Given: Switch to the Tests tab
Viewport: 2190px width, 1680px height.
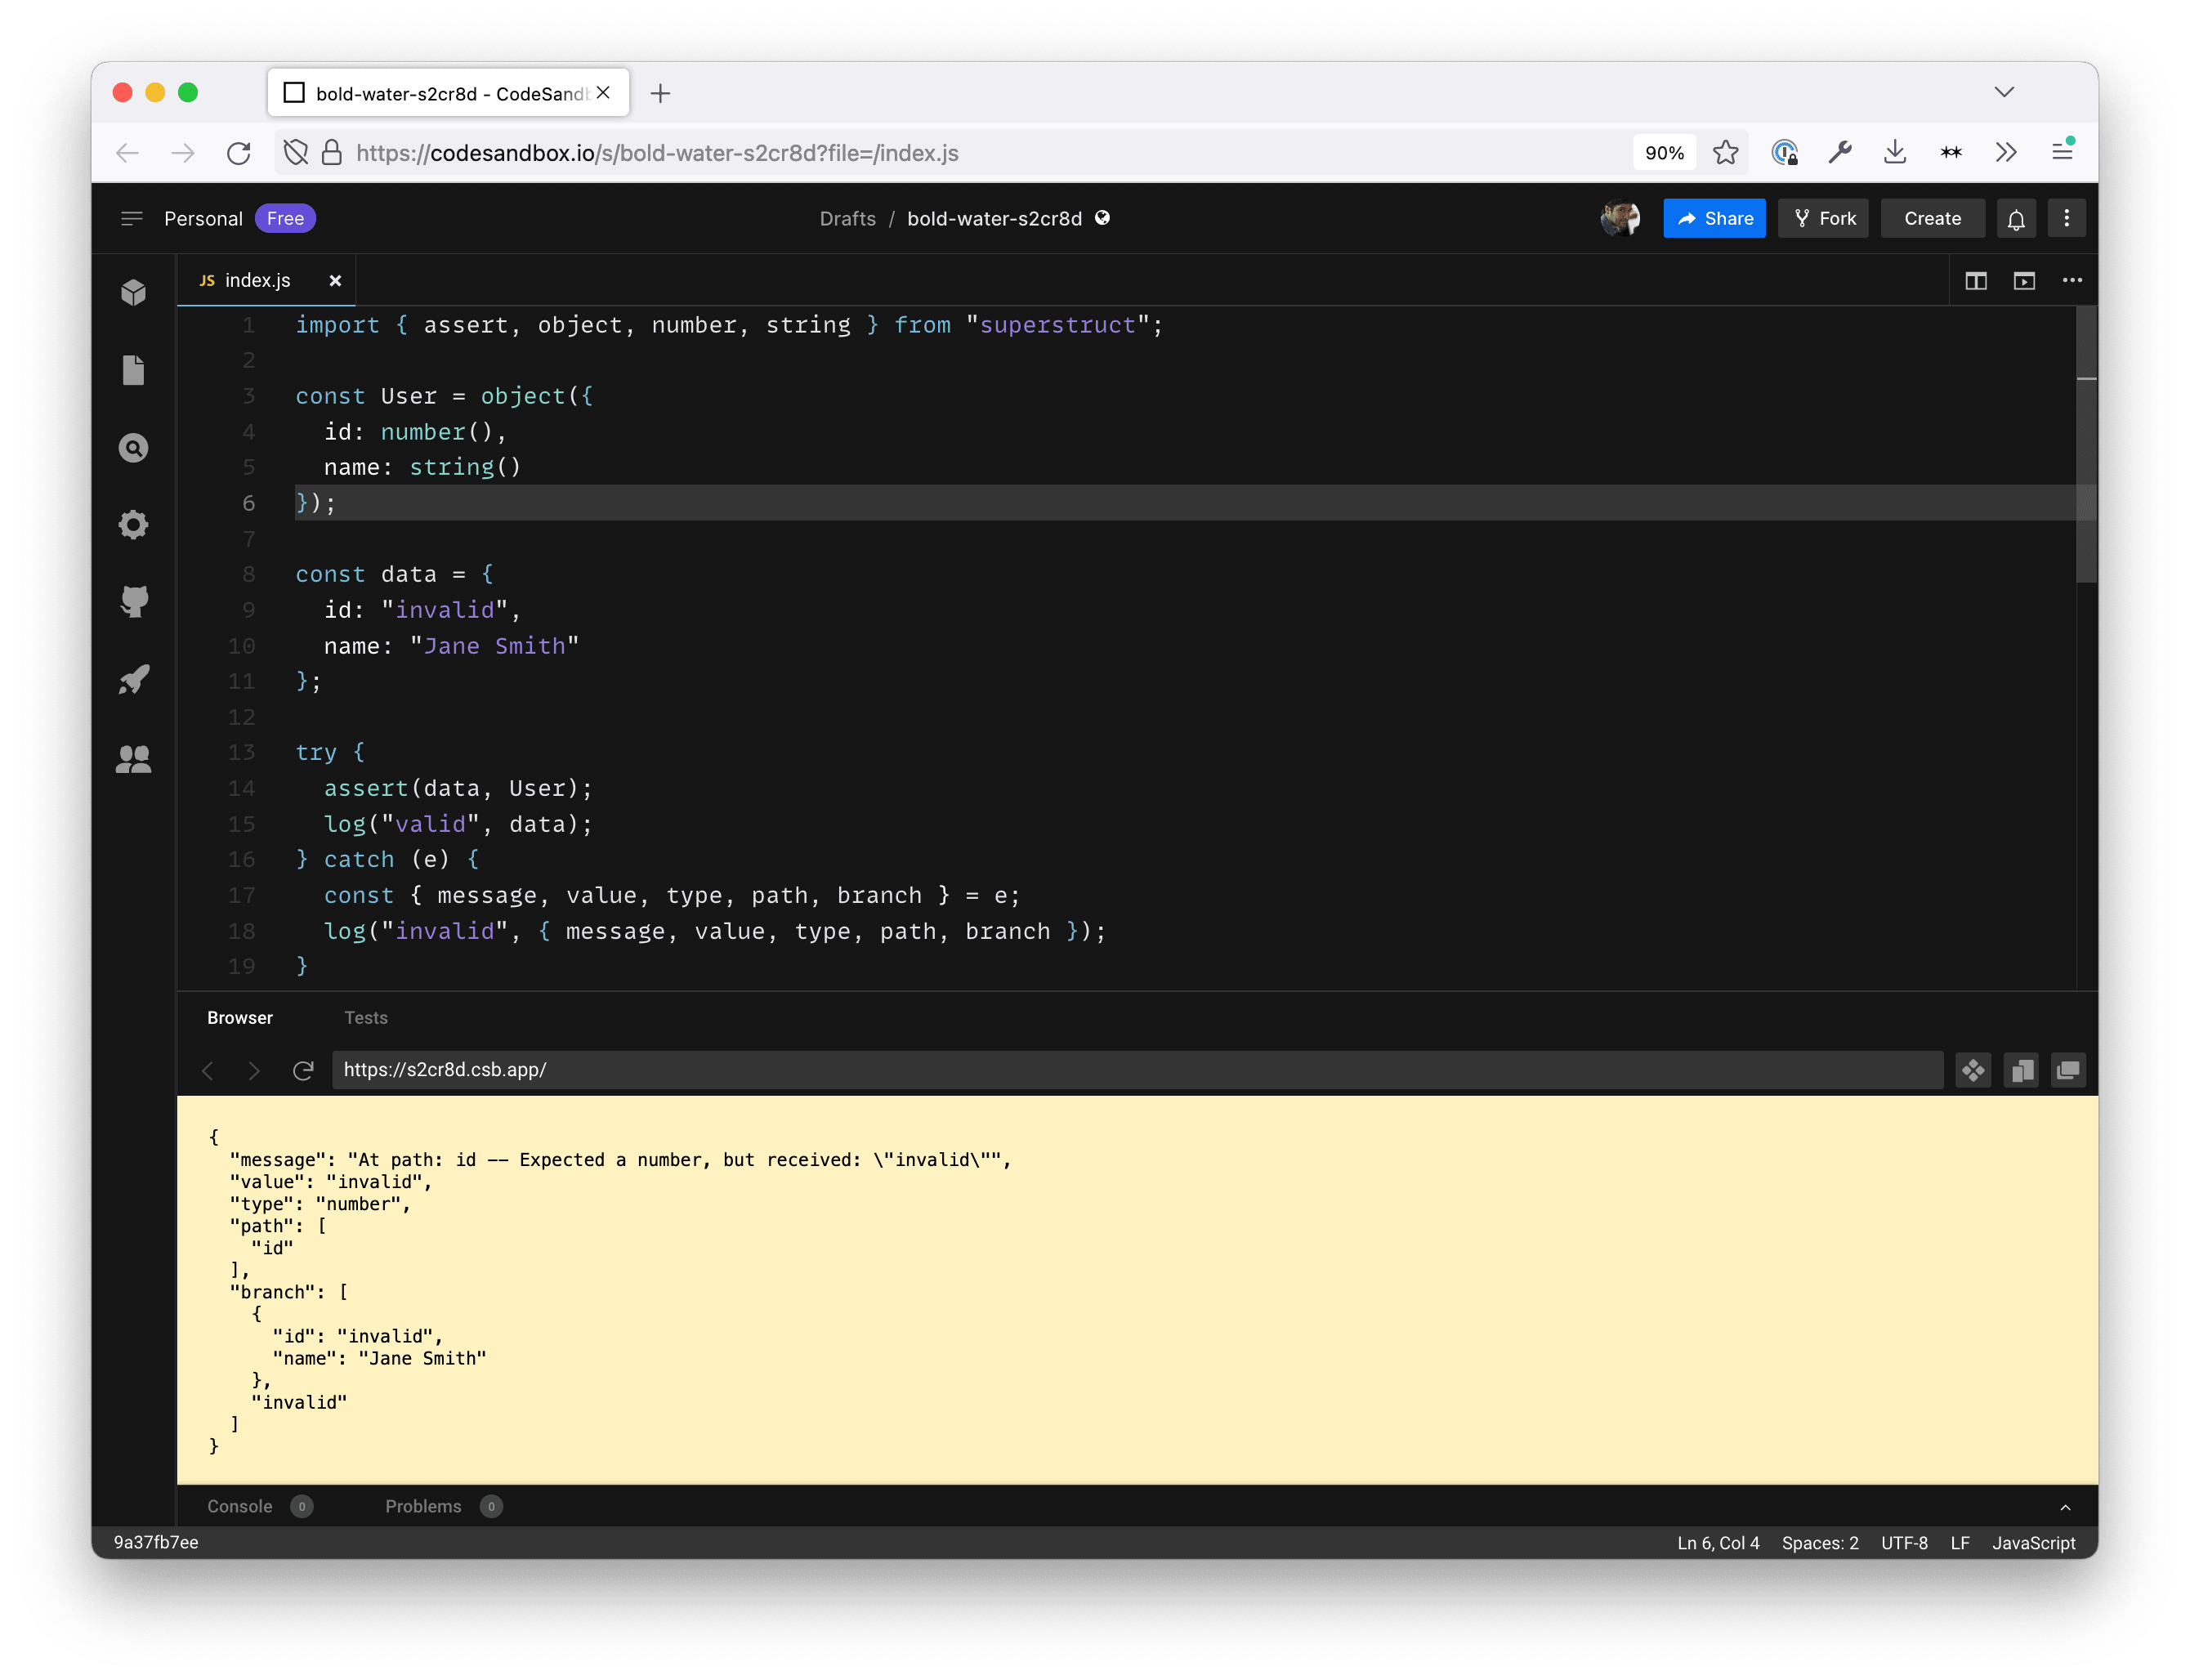Looking at the screenshot, I should 365,1016.
